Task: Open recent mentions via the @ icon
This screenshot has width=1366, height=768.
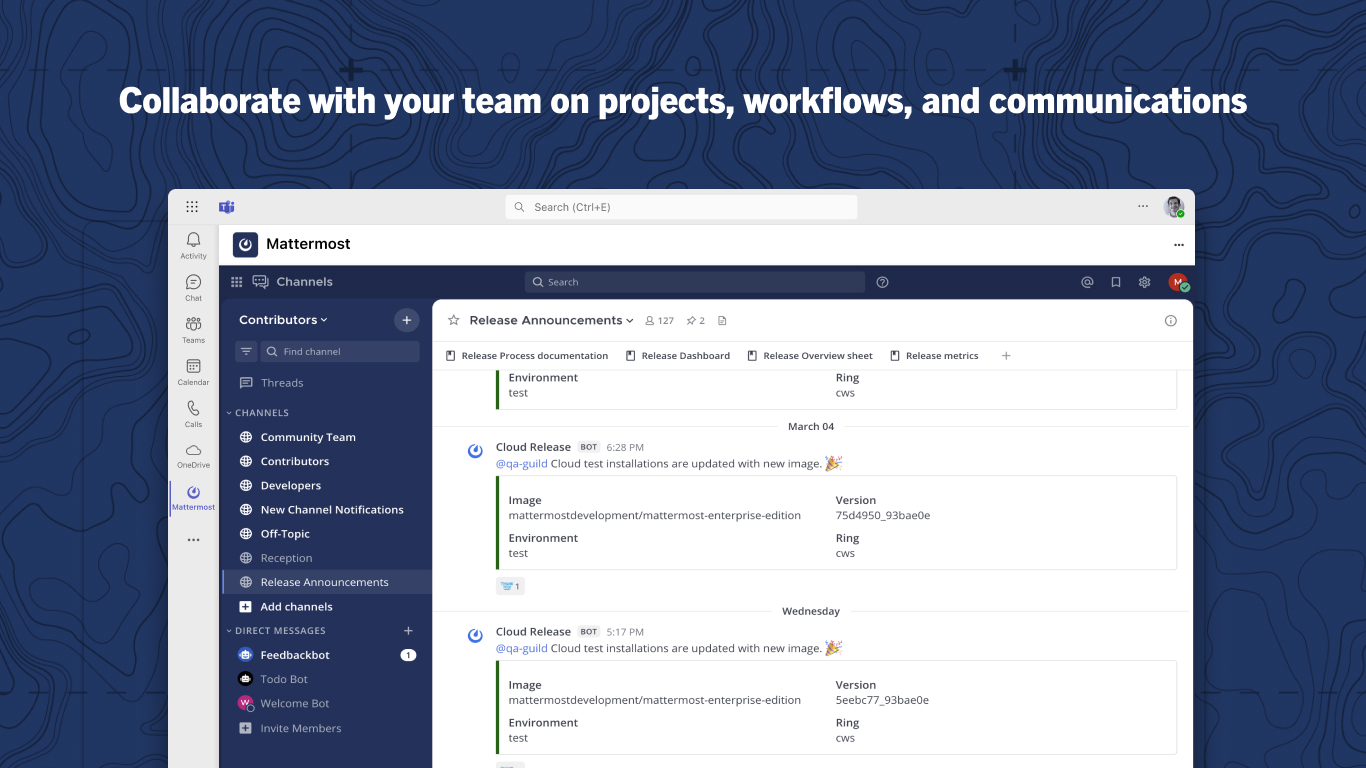Action: coord(1087,282)
